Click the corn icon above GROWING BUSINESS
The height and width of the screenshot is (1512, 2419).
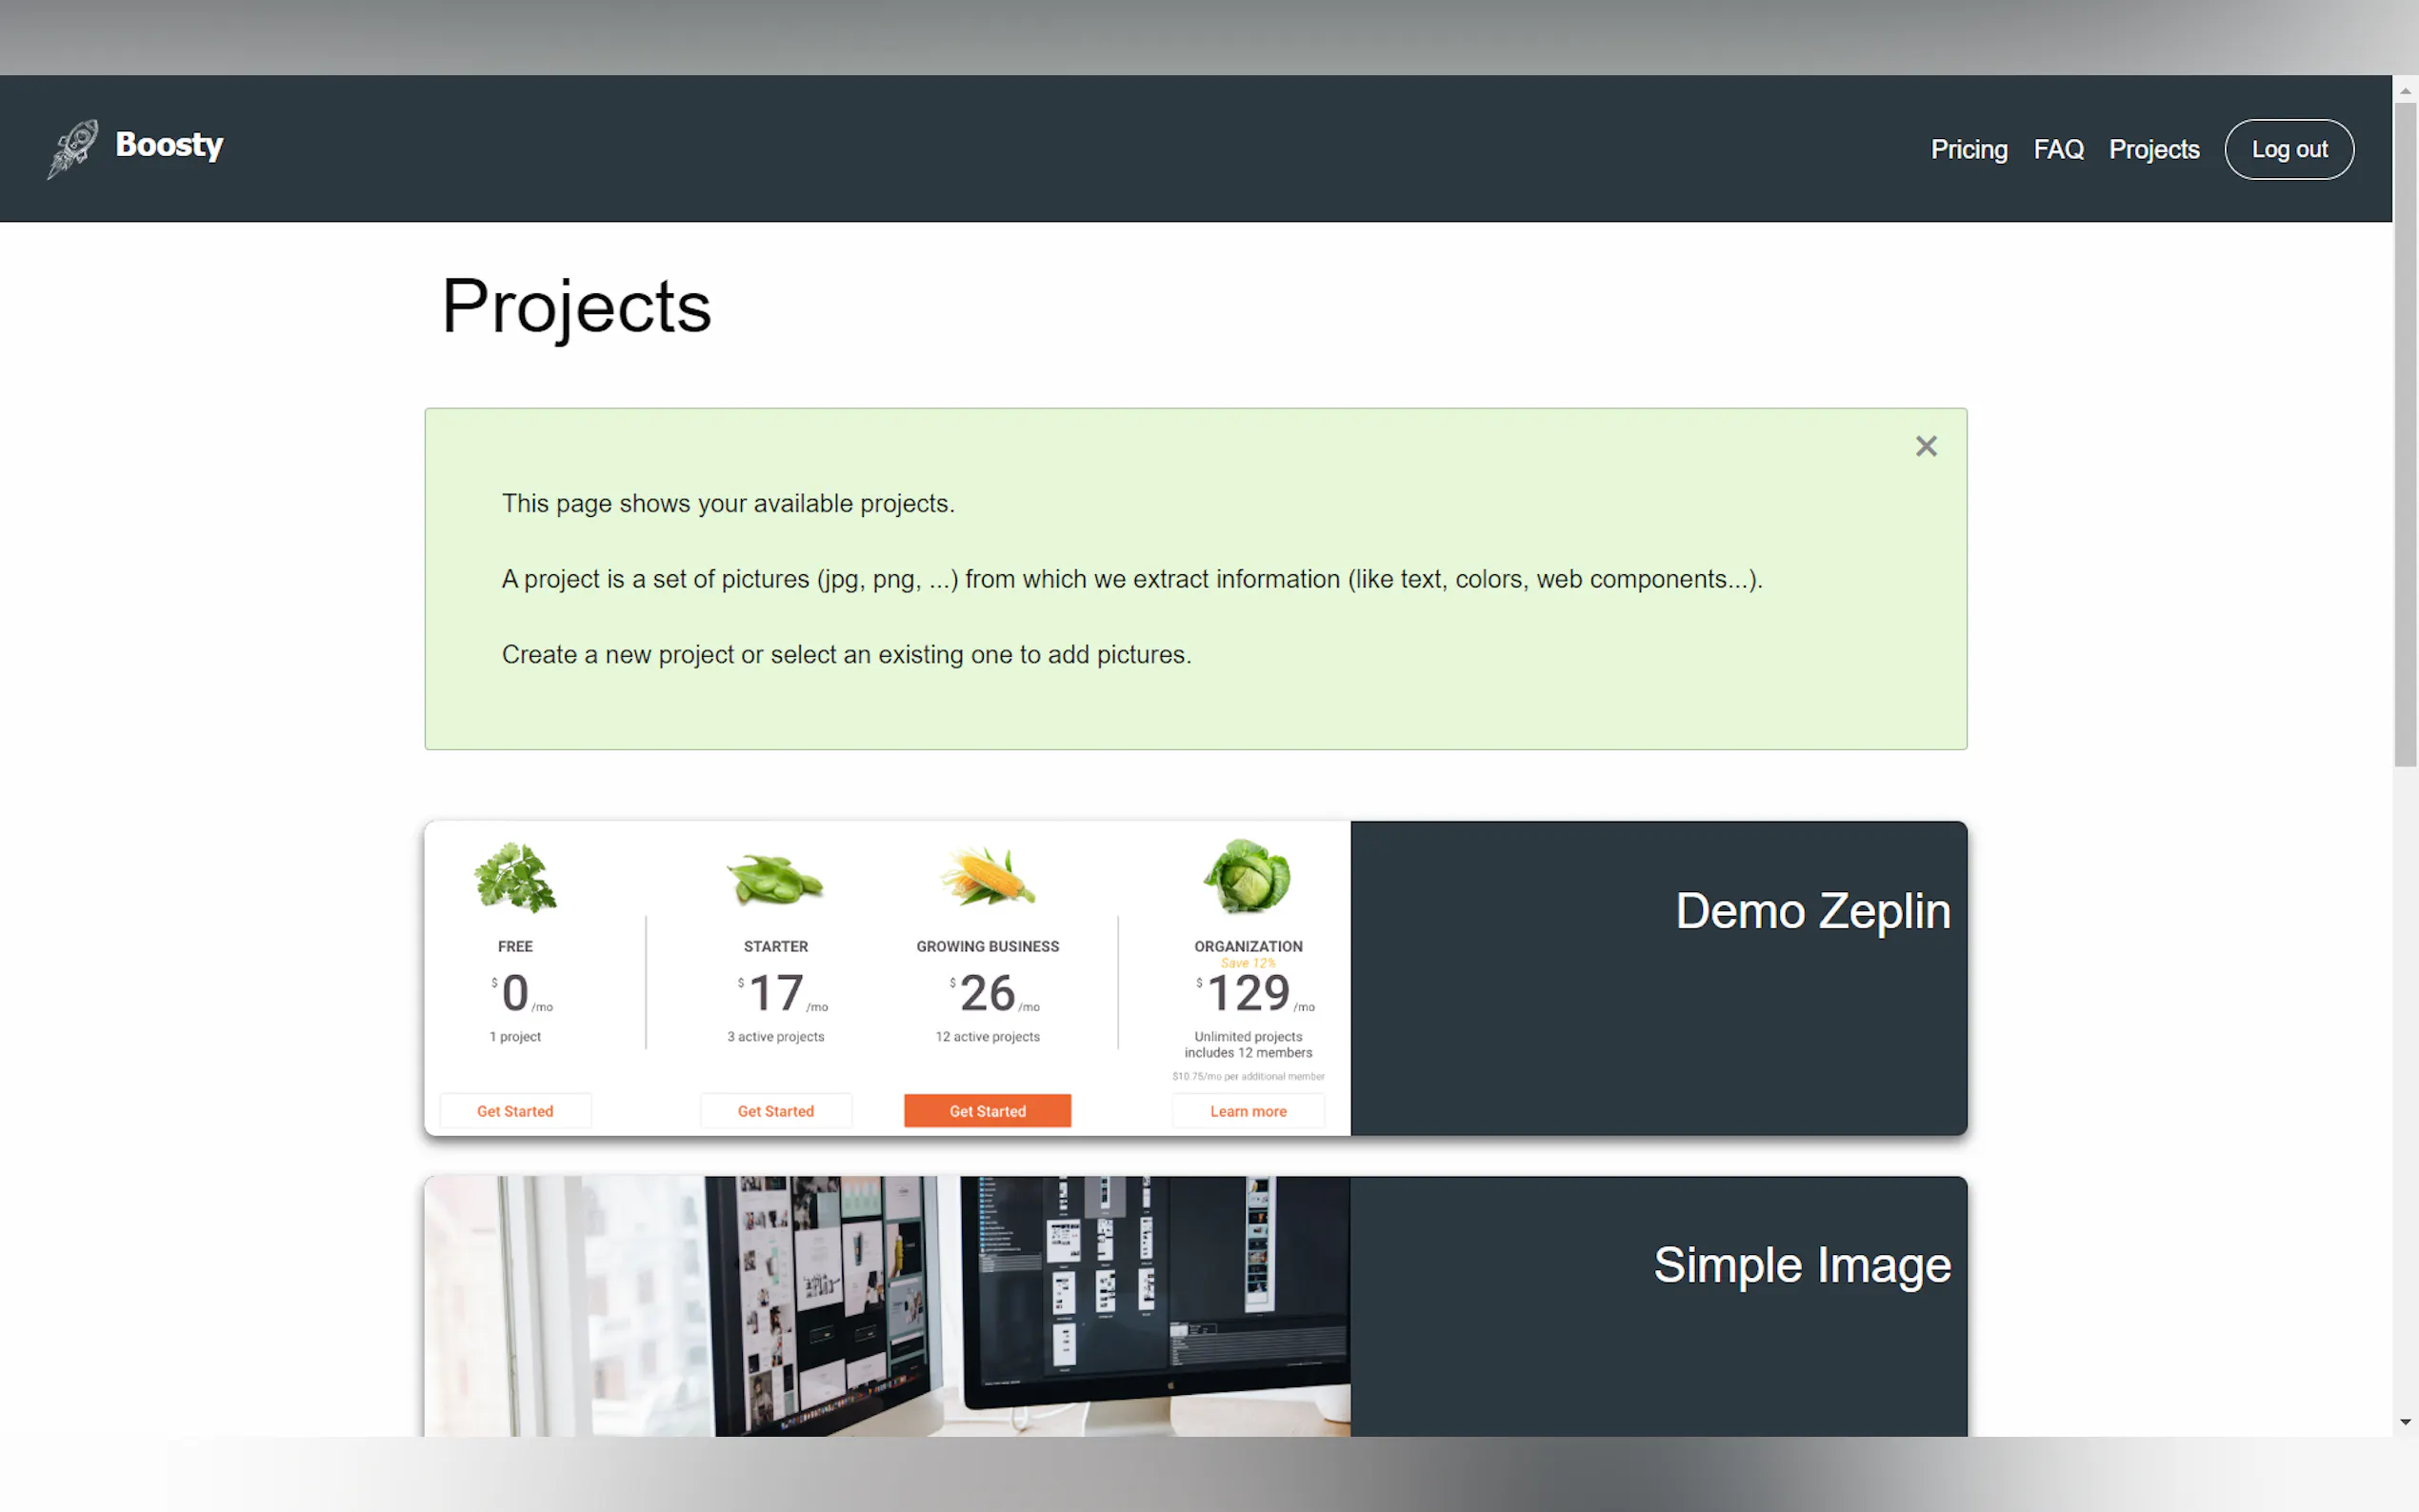point(987,877)
